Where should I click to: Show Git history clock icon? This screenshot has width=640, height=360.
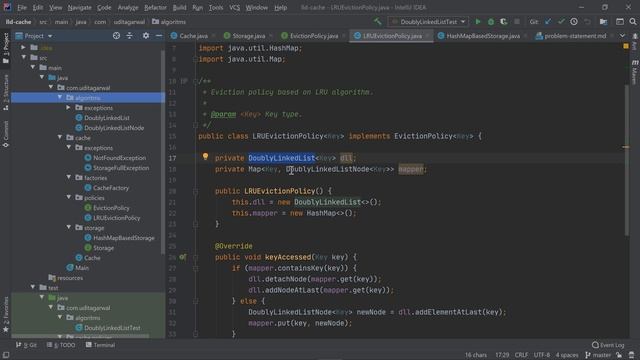(x=574, y=22)
